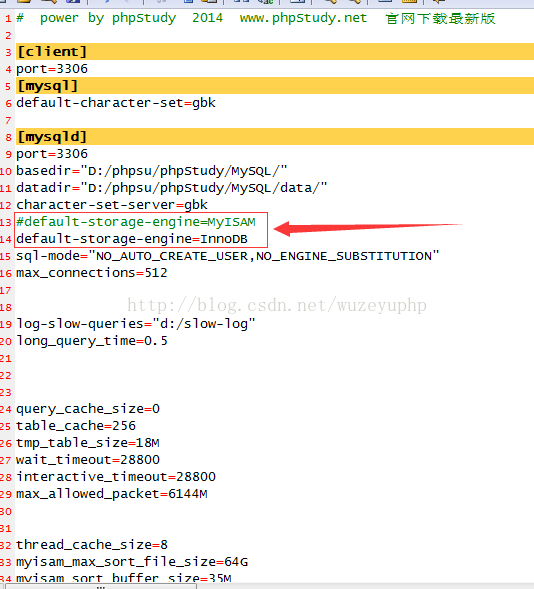Click the log-slow-queries="d:/slow-log" line
This screenshot has height=589, width=534.
pyautogui.click(x=136, y=324)
